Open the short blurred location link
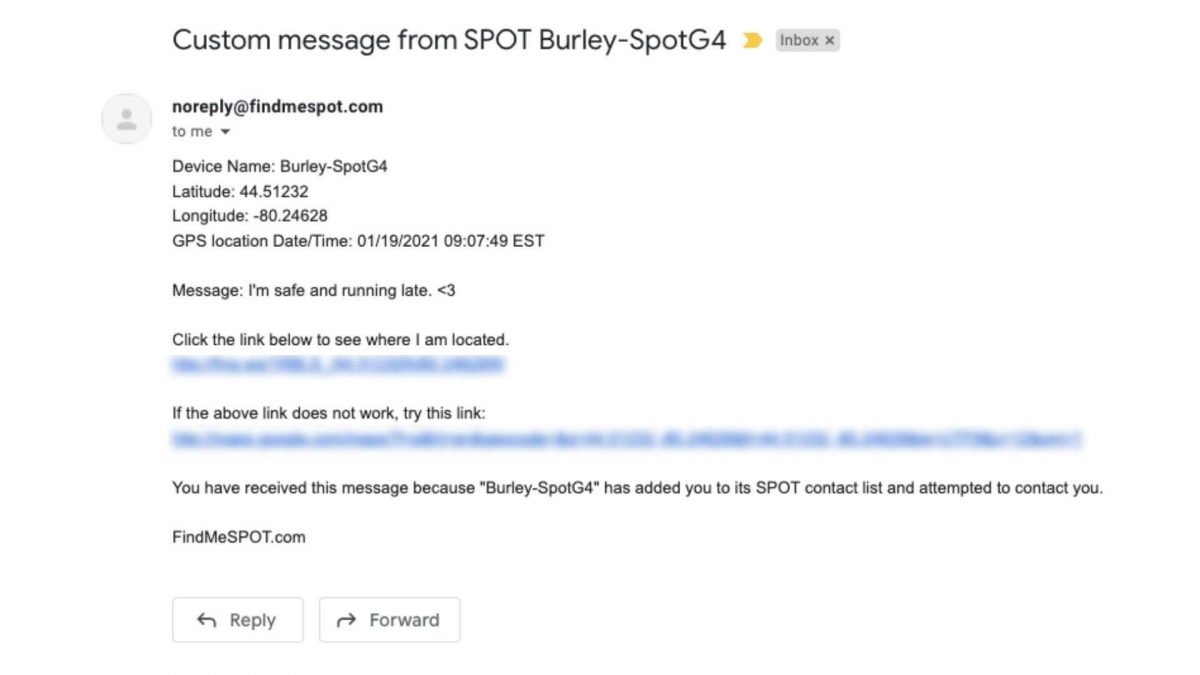The width and height of the screenshot is (1200, 675). coord(338,365)
